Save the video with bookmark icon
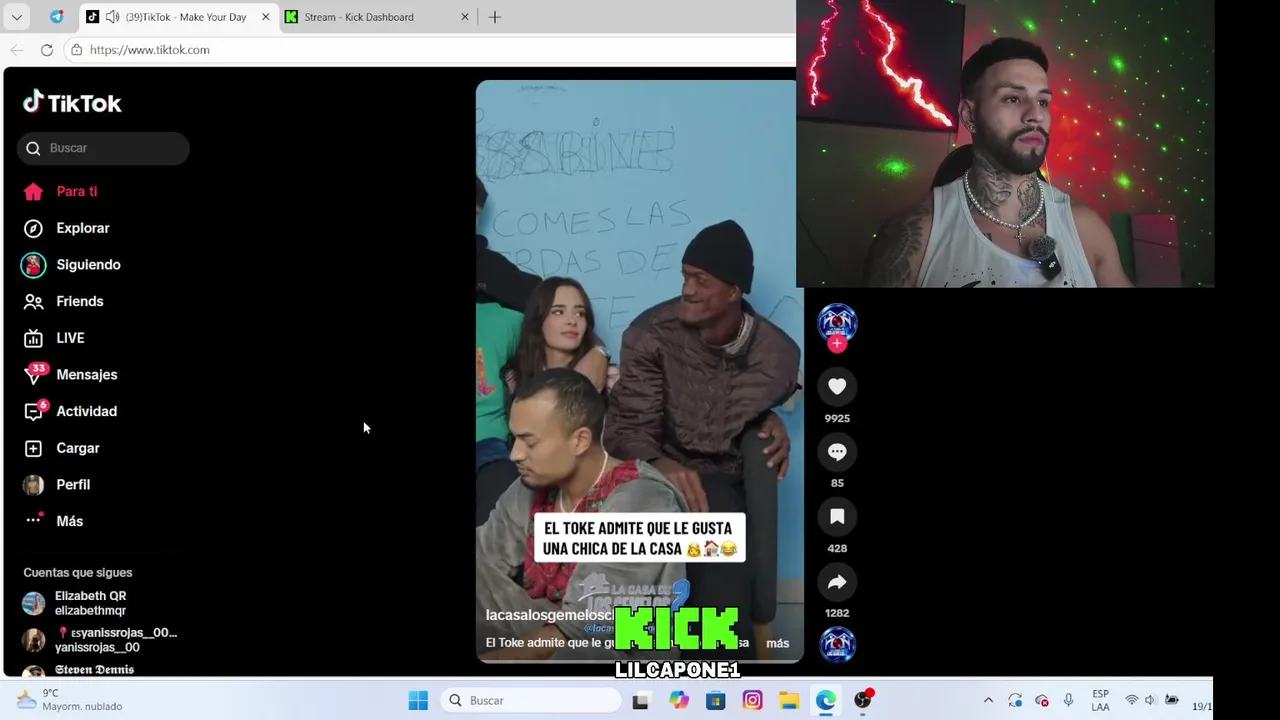 [x=837, y=517]
